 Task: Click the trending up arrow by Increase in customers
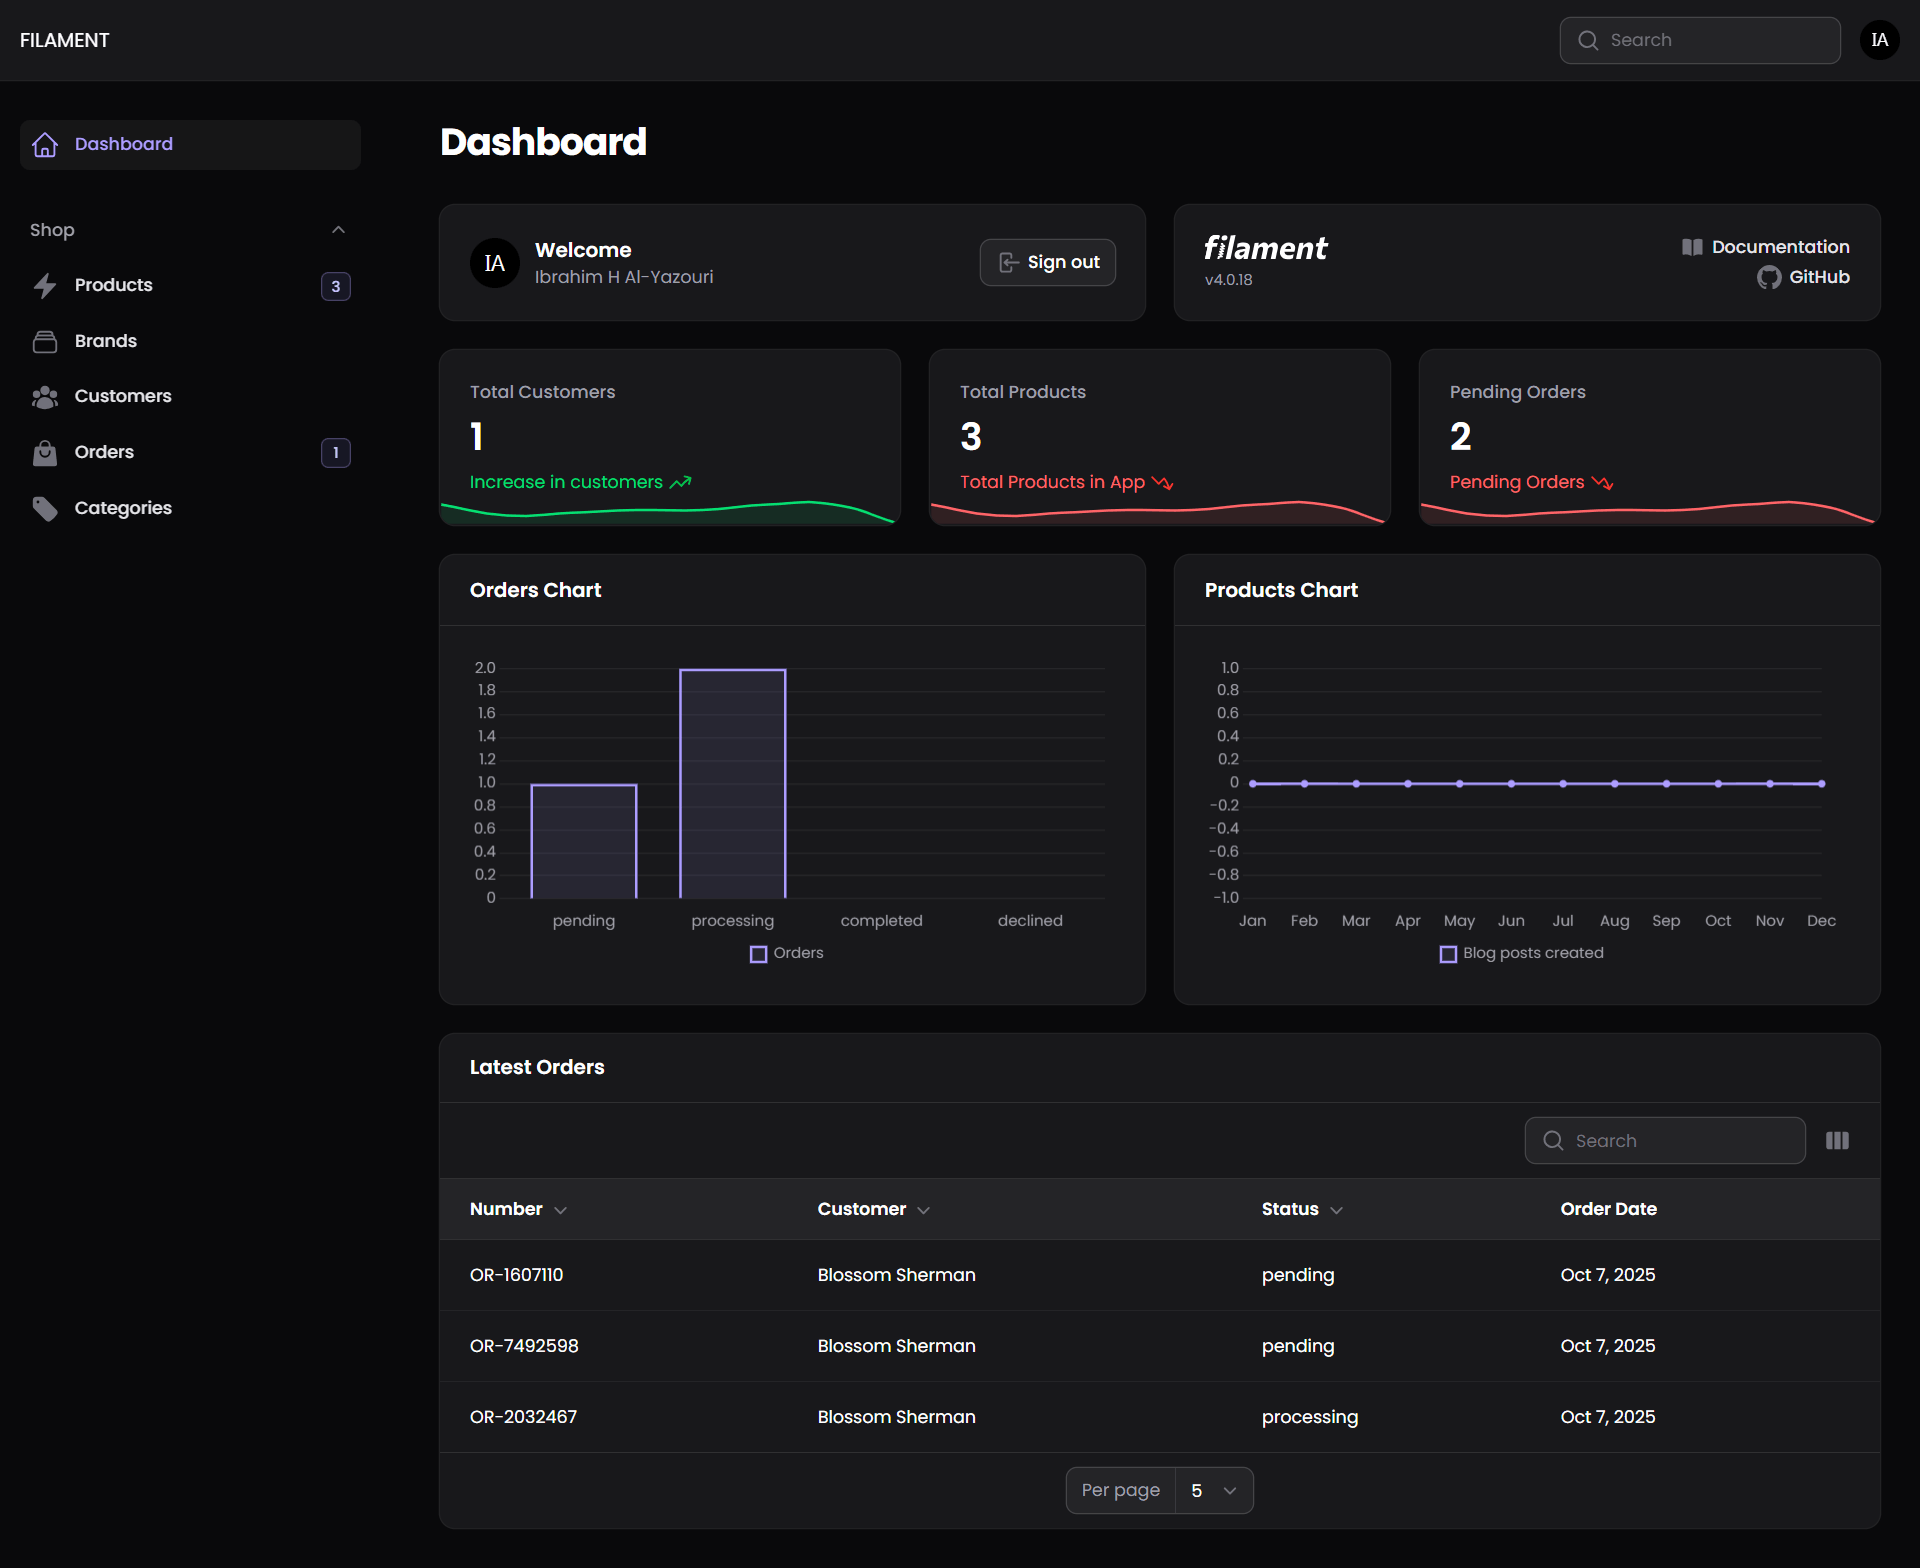pos(681,483)
